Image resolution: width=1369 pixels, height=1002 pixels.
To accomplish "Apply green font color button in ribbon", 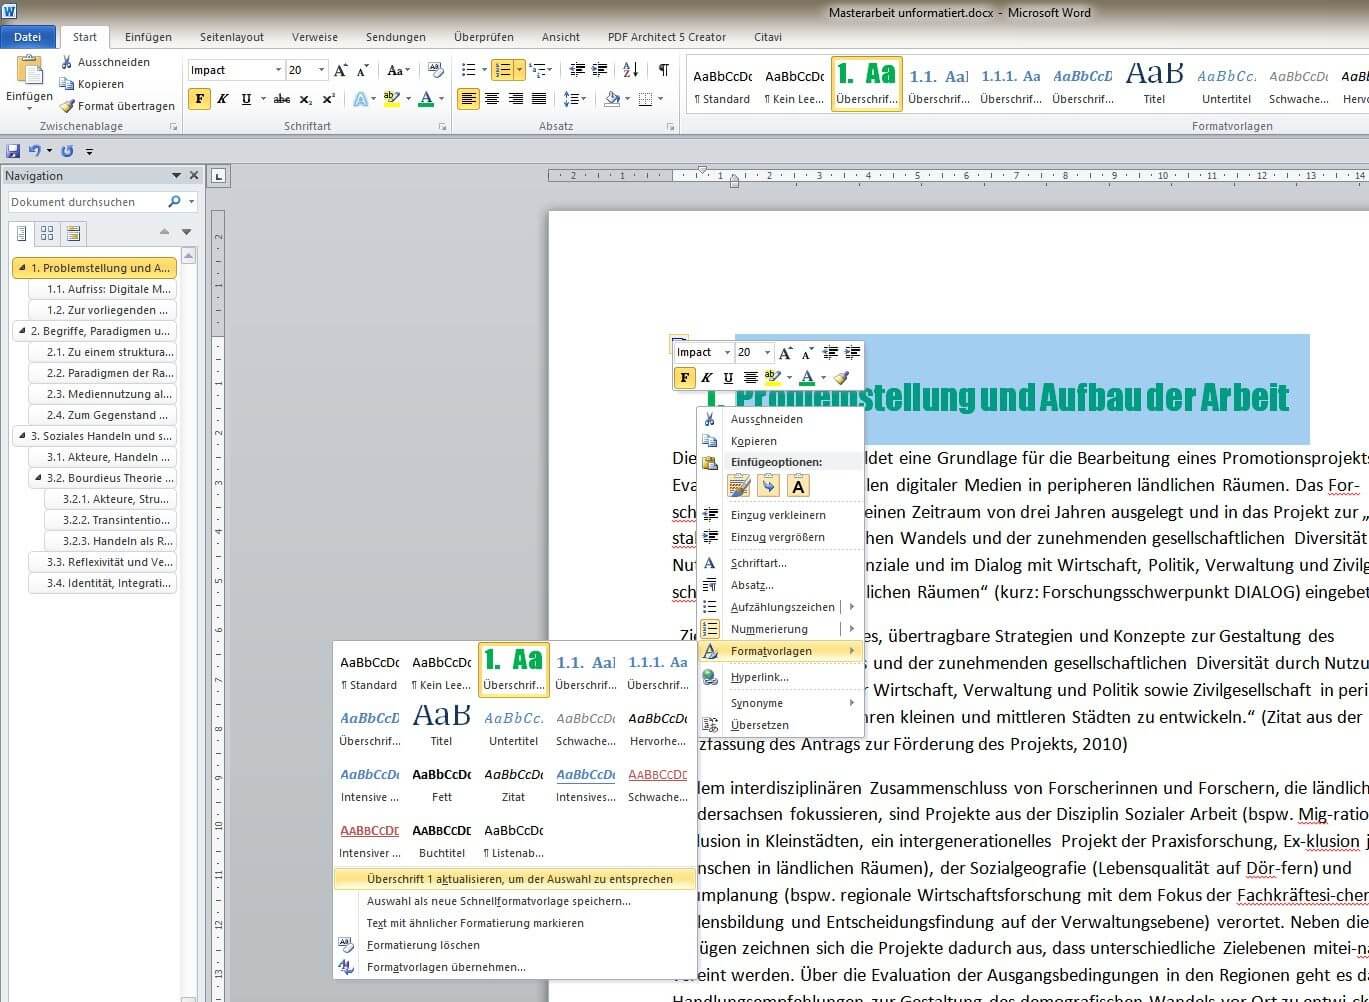I will (425, 99).
